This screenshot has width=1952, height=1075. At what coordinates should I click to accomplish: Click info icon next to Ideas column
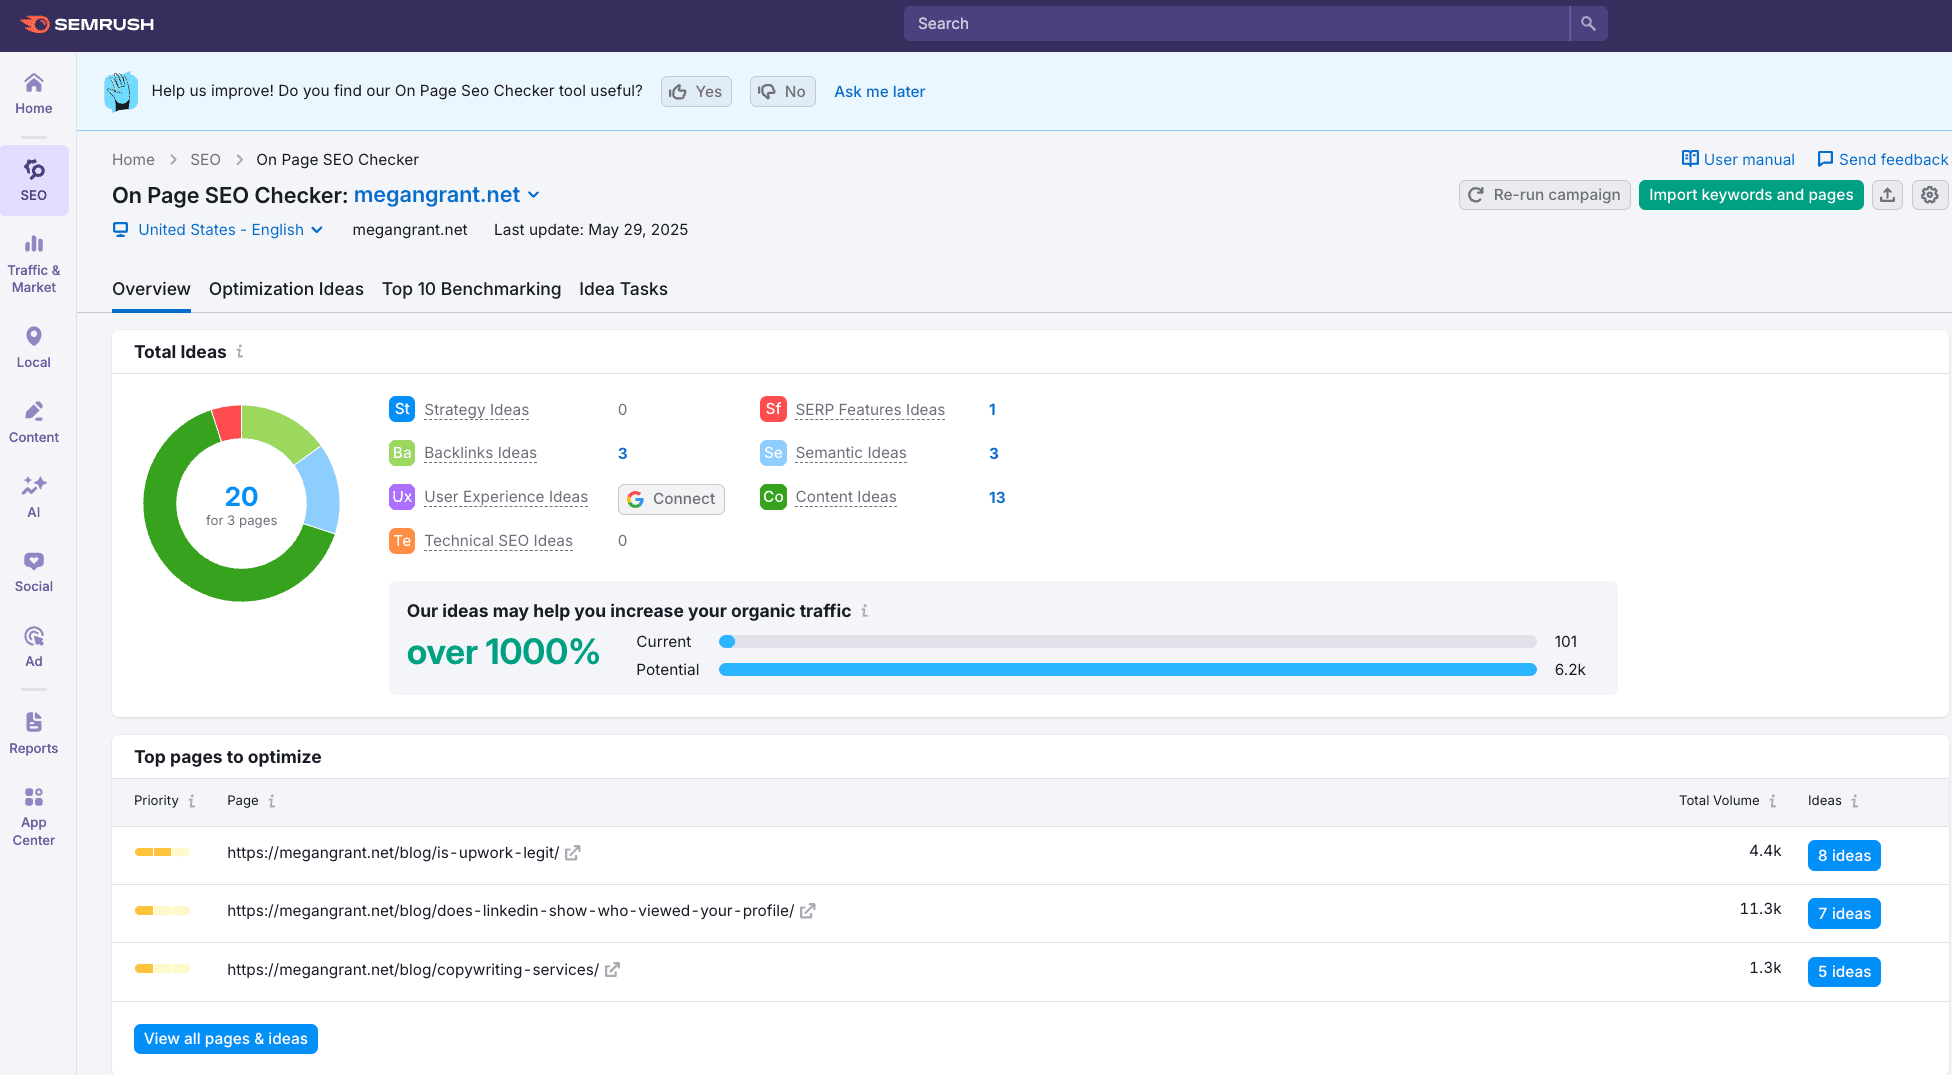(1855, 801)
